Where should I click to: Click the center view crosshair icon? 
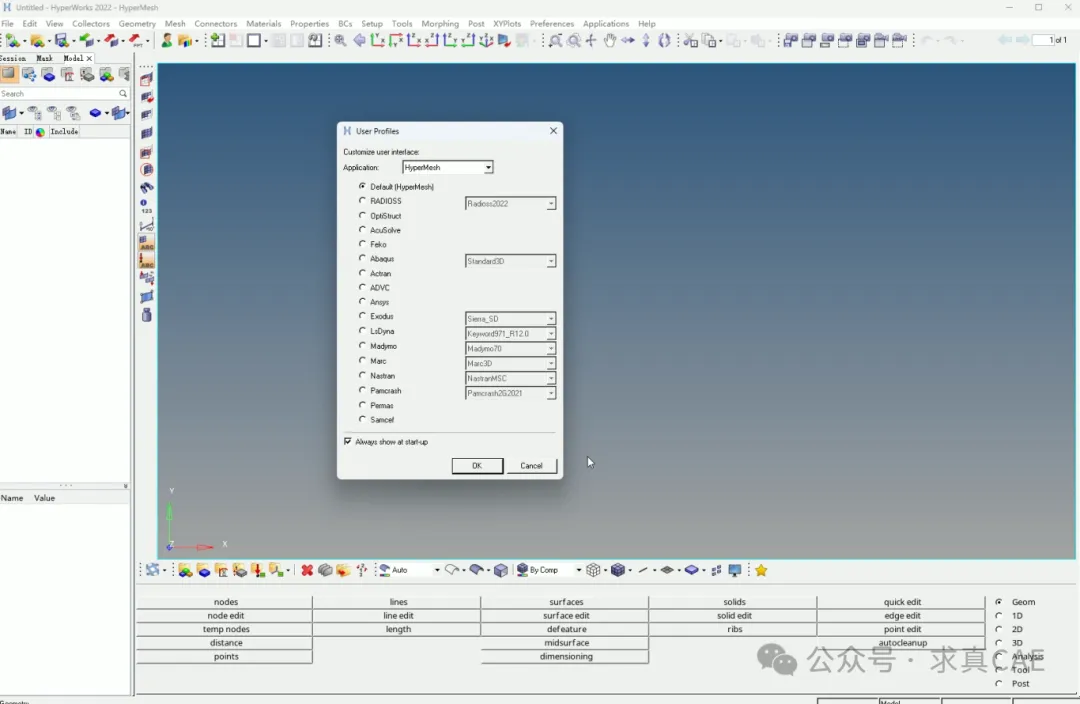pyautogui.click(x=591, y=41)
